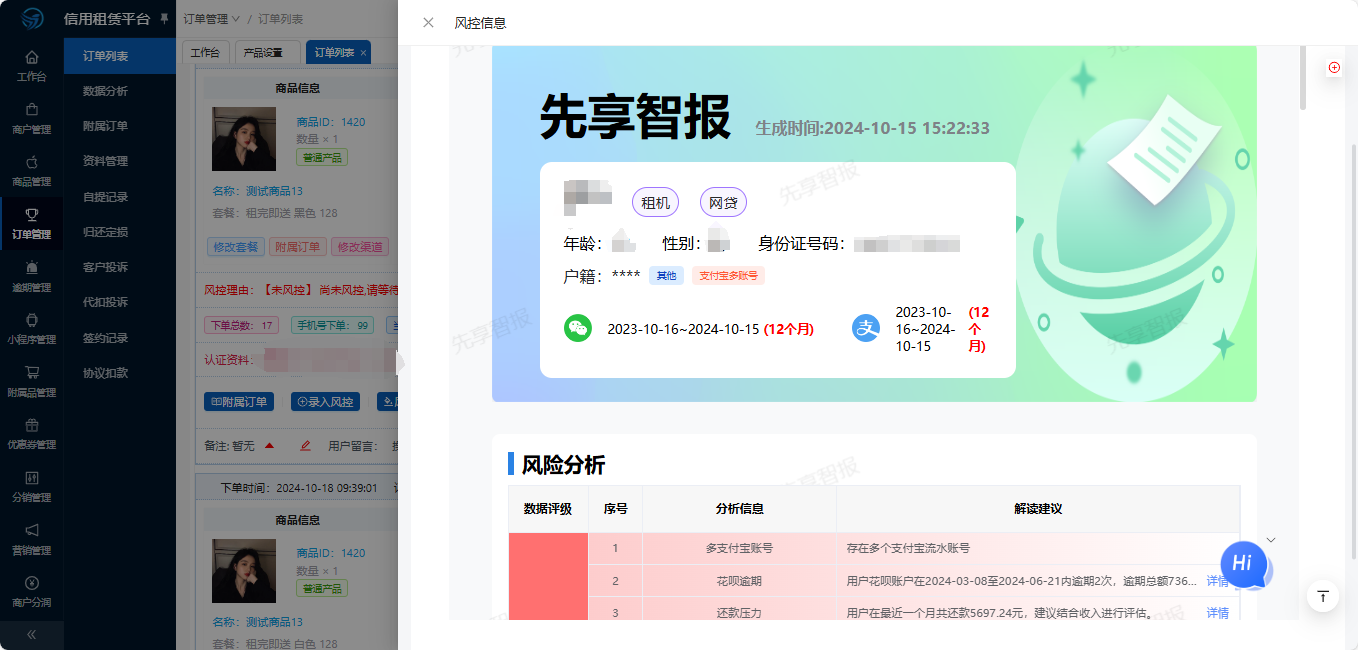Screen dimensions: 1358x650
Task: Click the 租机 tag on report card
Action: click(655, 203)
